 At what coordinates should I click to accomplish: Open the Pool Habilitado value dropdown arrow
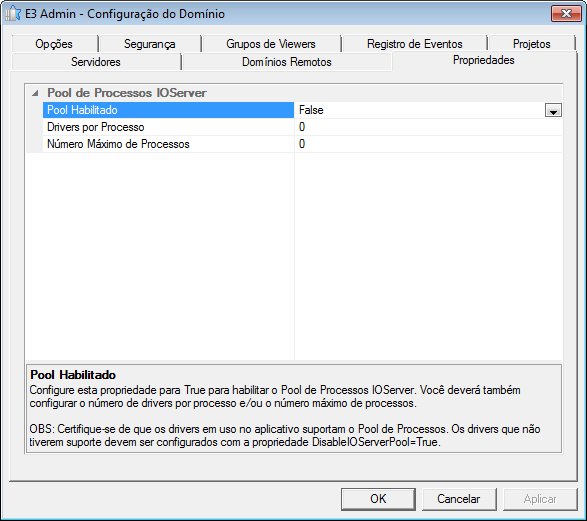[x=553, y=110]
